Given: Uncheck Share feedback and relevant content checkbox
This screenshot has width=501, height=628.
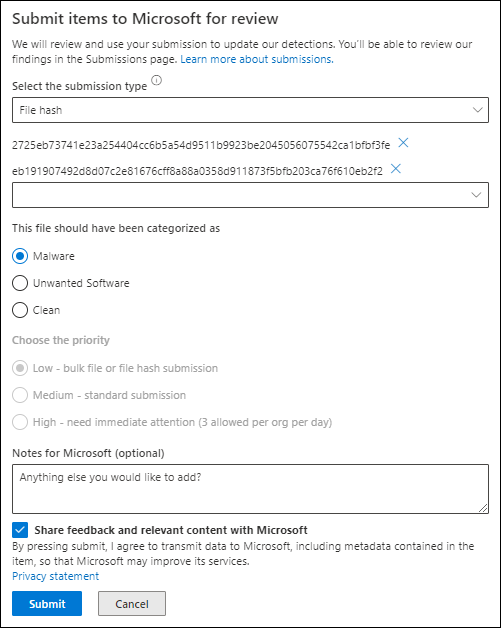Looking at the screenshot, I should (x=20, y=530).
